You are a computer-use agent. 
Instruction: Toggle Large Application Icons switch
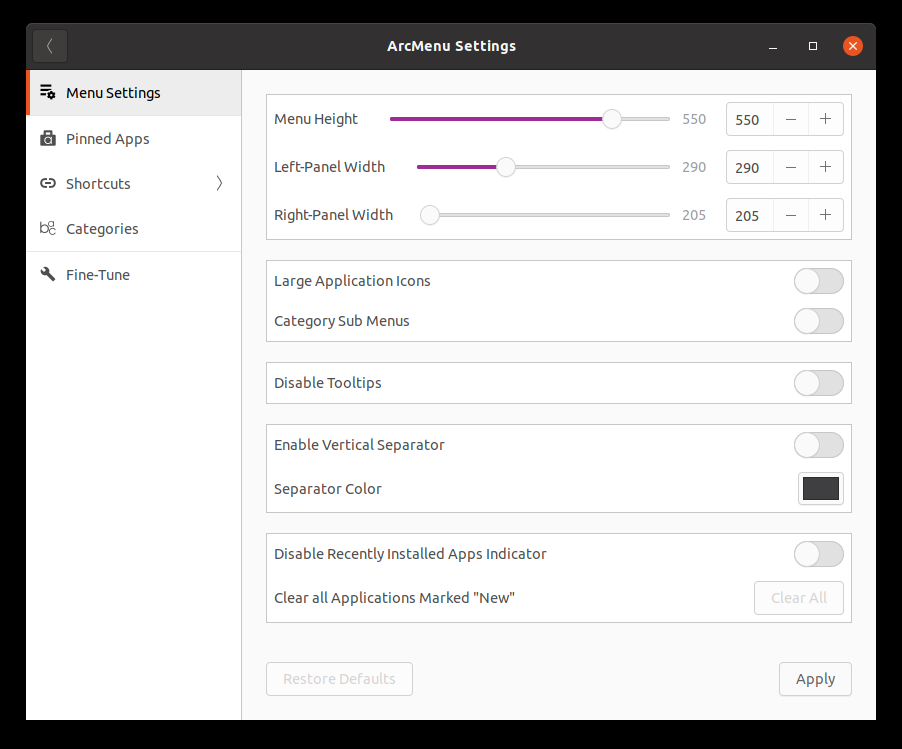click(x=819, y=281)
